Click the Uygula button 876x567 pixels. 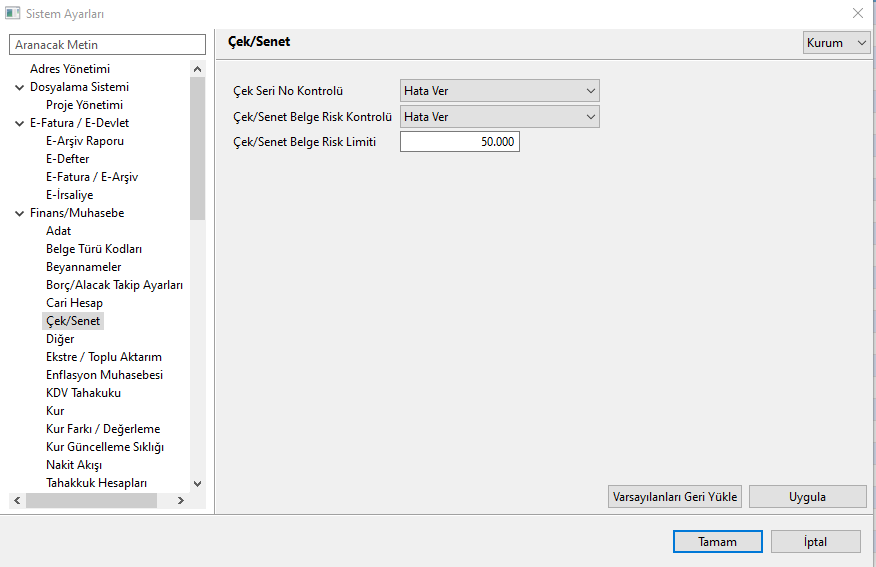coord(807,497)
